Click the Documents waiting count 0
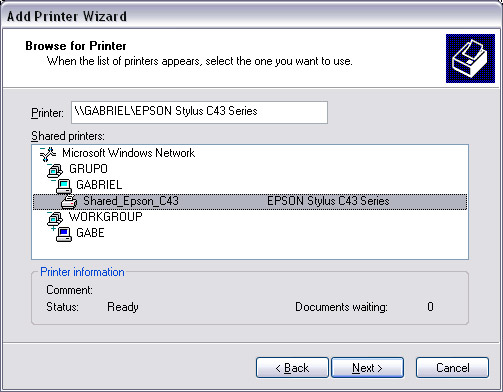The image size is (503, 392). pos(430,307)
